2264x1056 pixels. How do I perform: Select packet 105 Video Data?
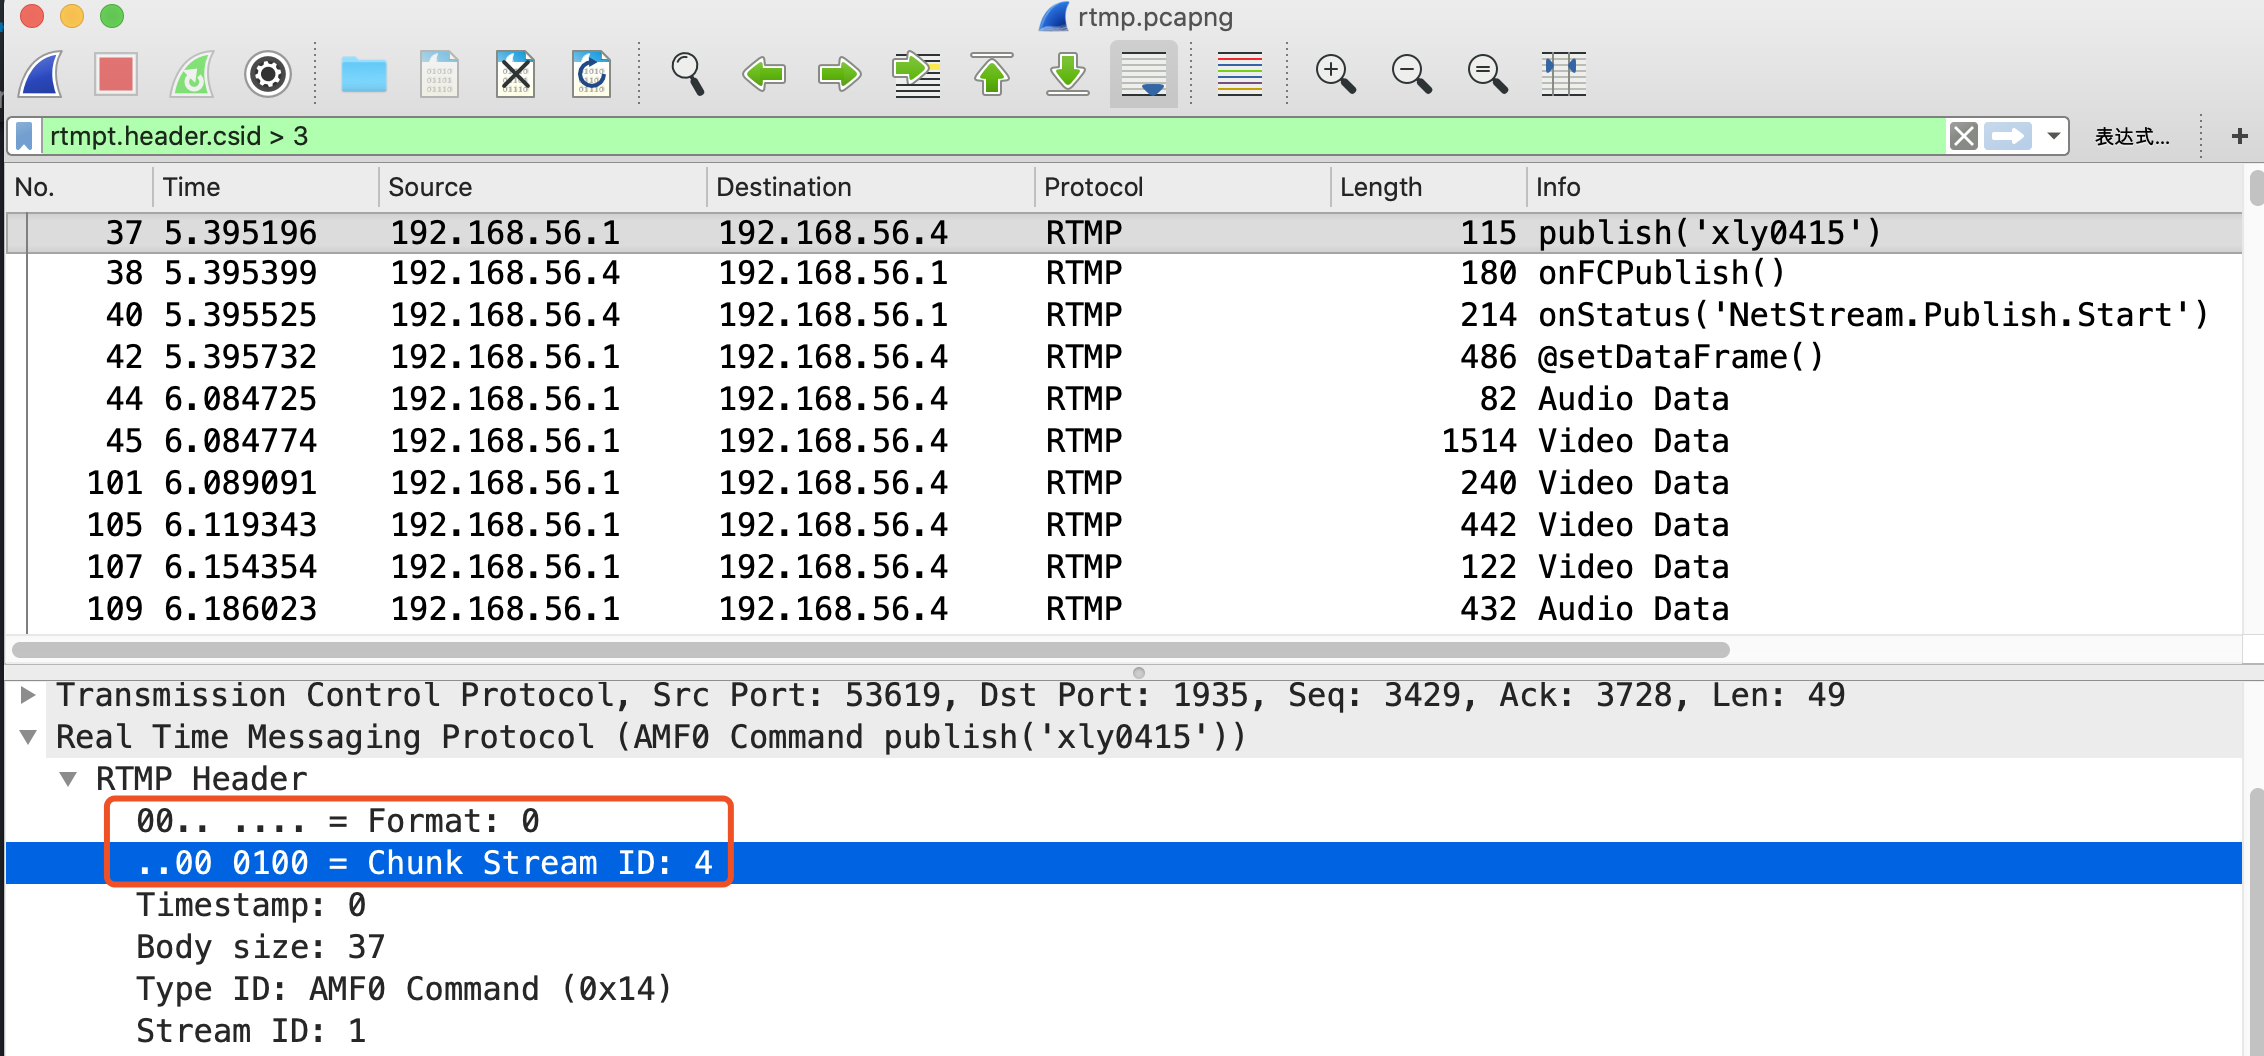(1124, 525)
